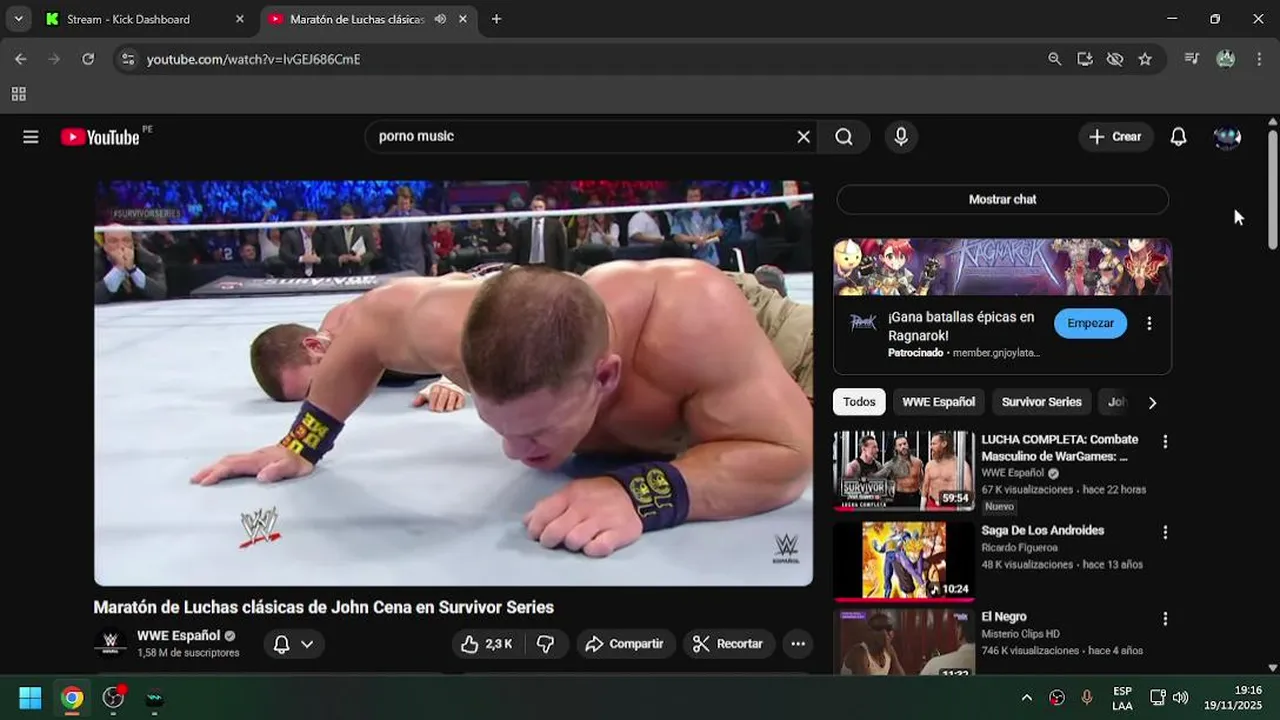
Task: Reload the page in Chrome
Action: coord(88,59)
